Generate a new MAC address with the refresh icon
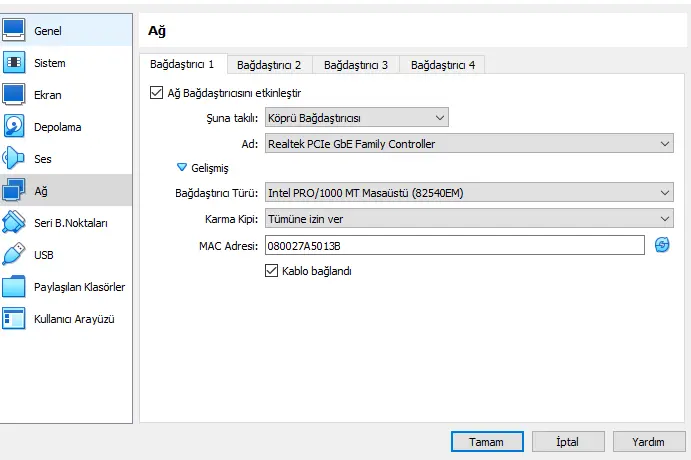 coord(662,245)
